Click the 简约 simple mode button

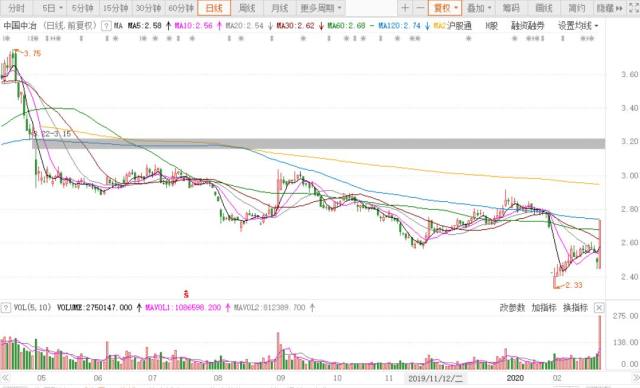576,8
